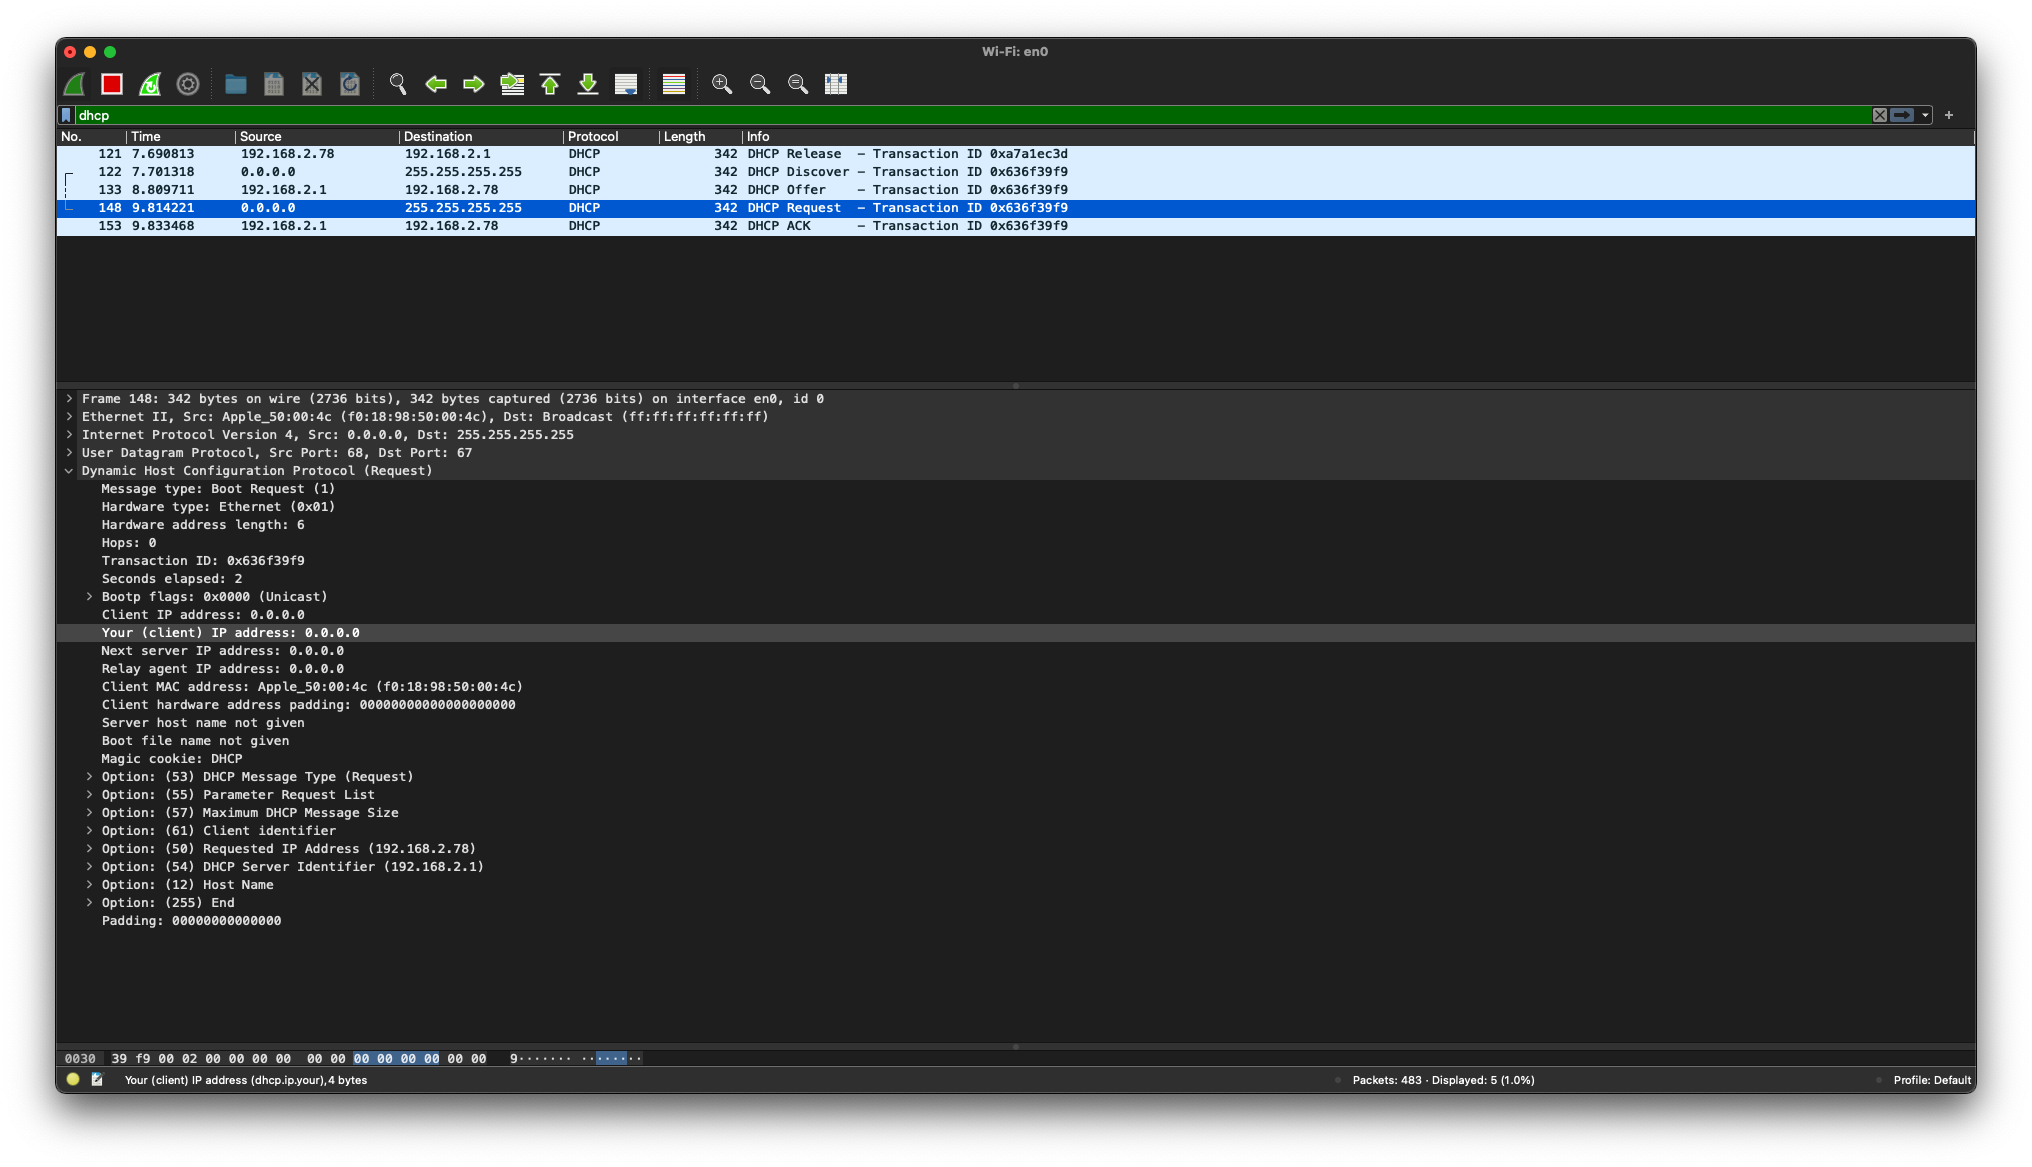Sort packets by Info column
Image resolution: width=2032 pixels, height=1167 pixels.
pyautogui.click(x=1358, y=137)
